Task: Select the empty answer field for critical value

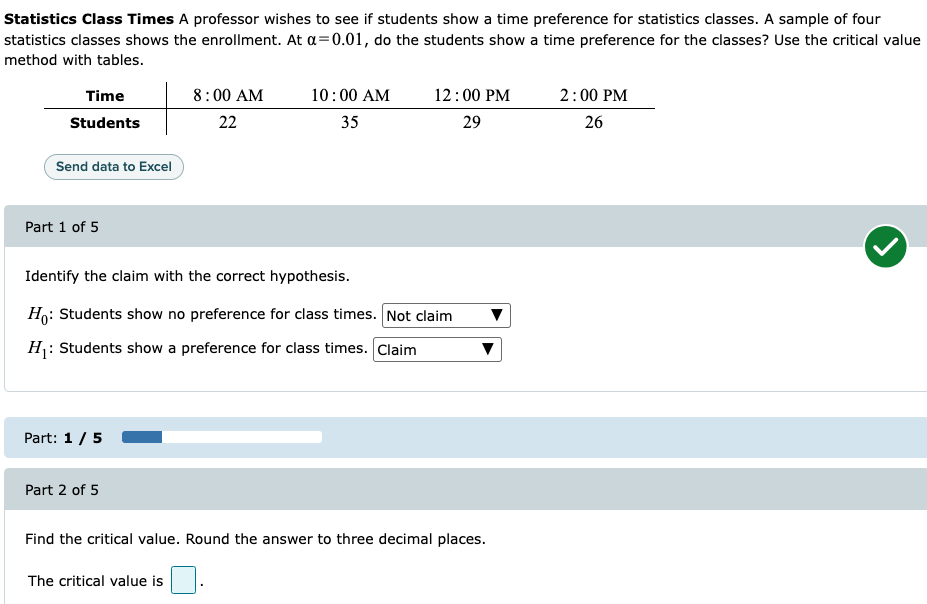Action: click(x=183, y=580)
